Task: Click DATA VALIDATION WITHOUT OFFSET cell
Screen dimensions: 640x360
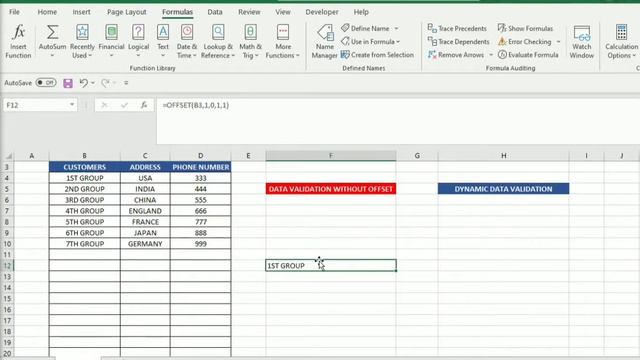Action: tap(331, 189)
